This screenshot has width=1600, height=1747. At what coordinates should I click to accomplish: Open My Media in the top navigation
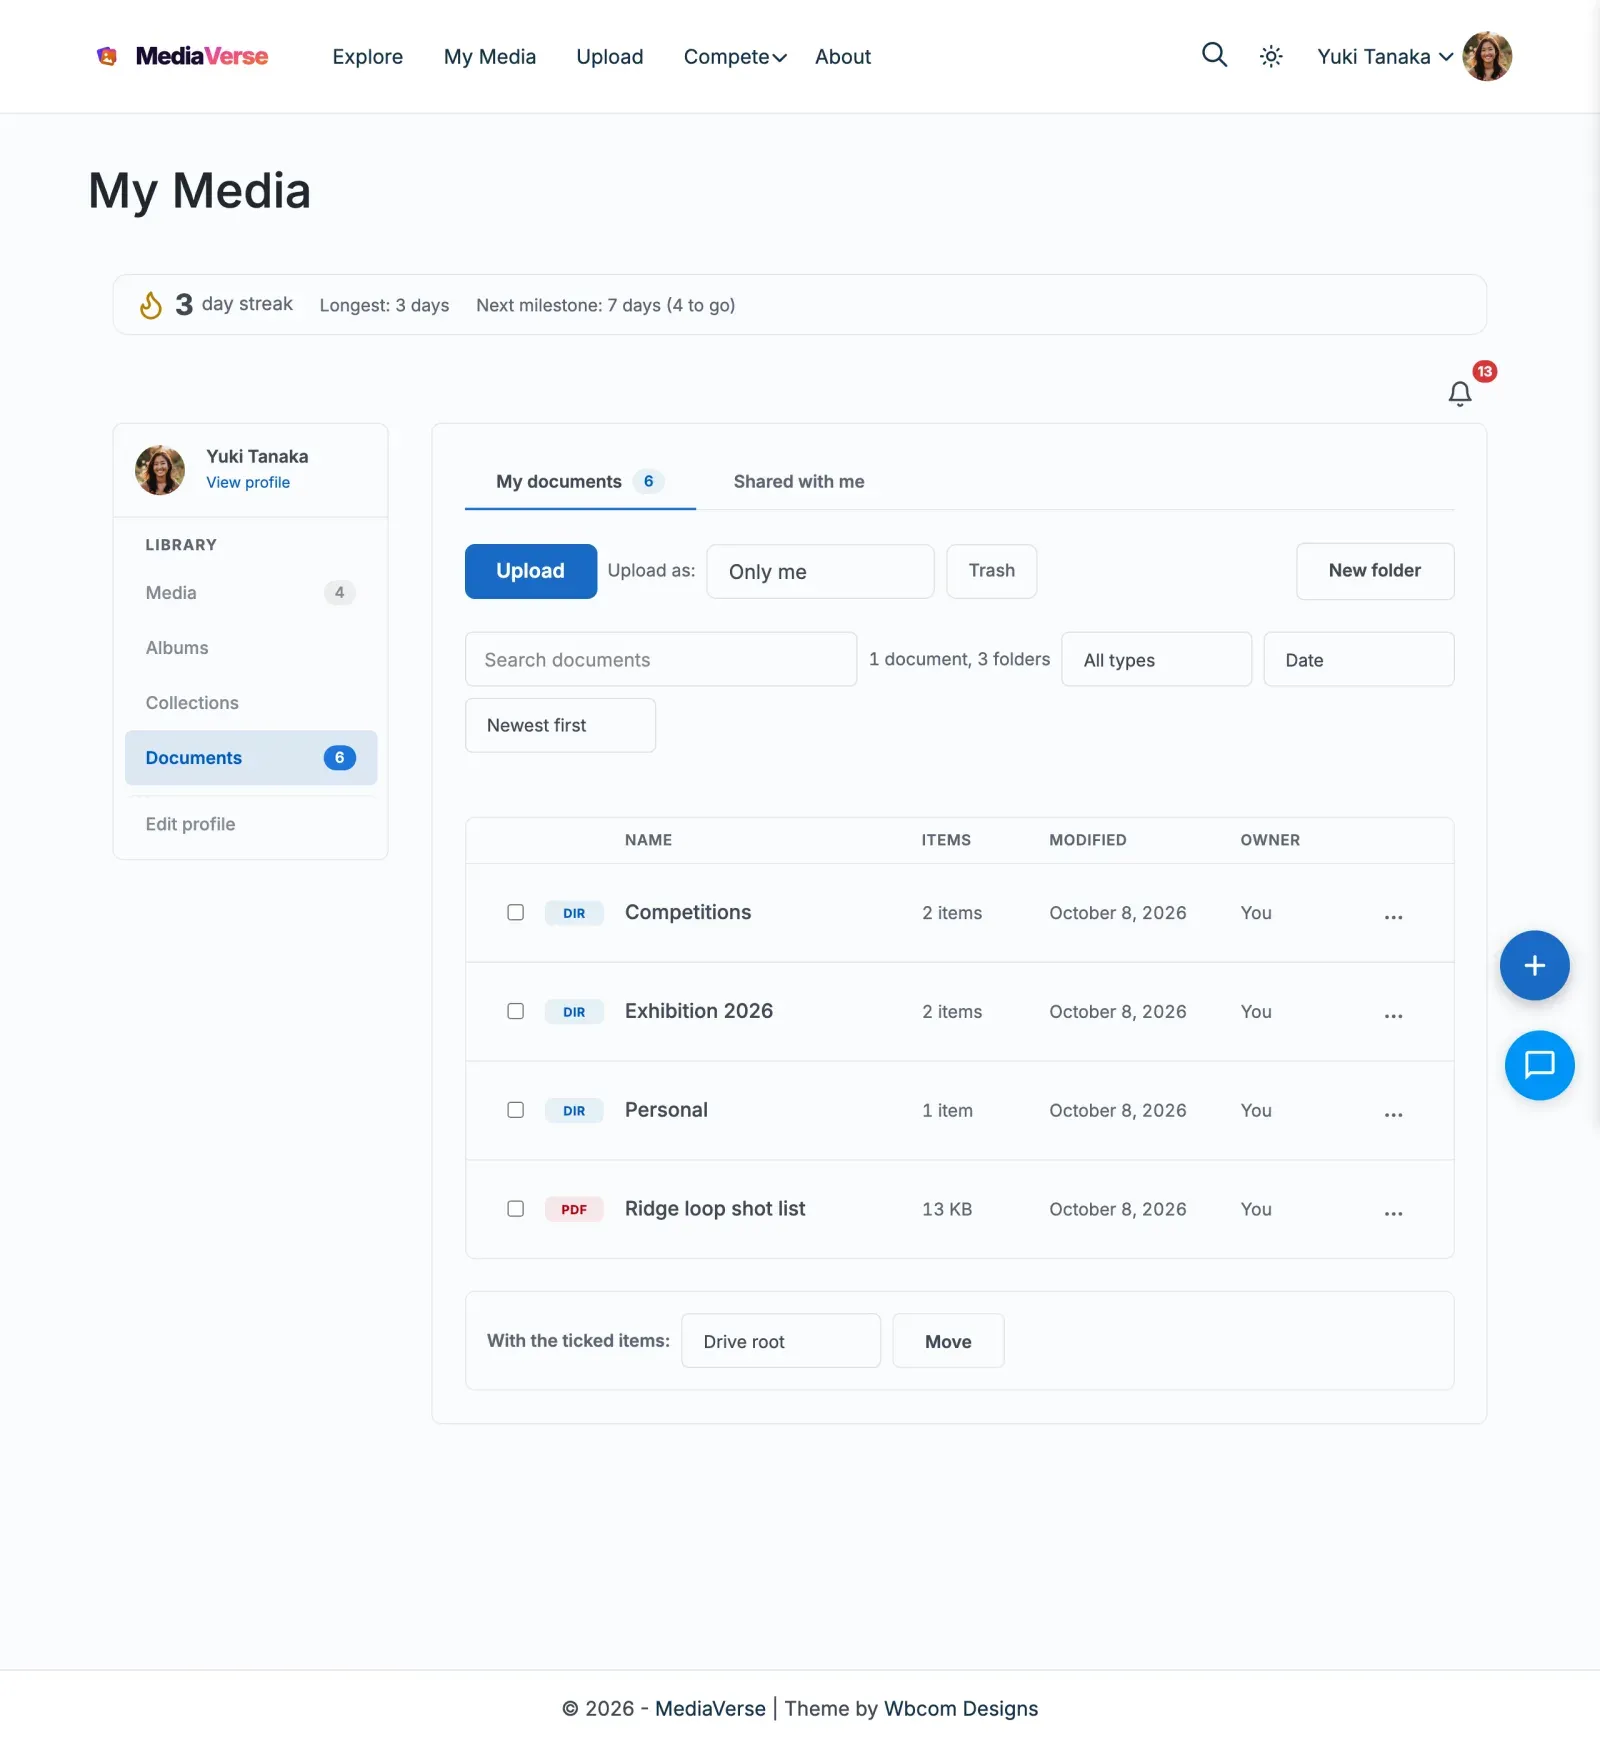click(x=490, y=57)
